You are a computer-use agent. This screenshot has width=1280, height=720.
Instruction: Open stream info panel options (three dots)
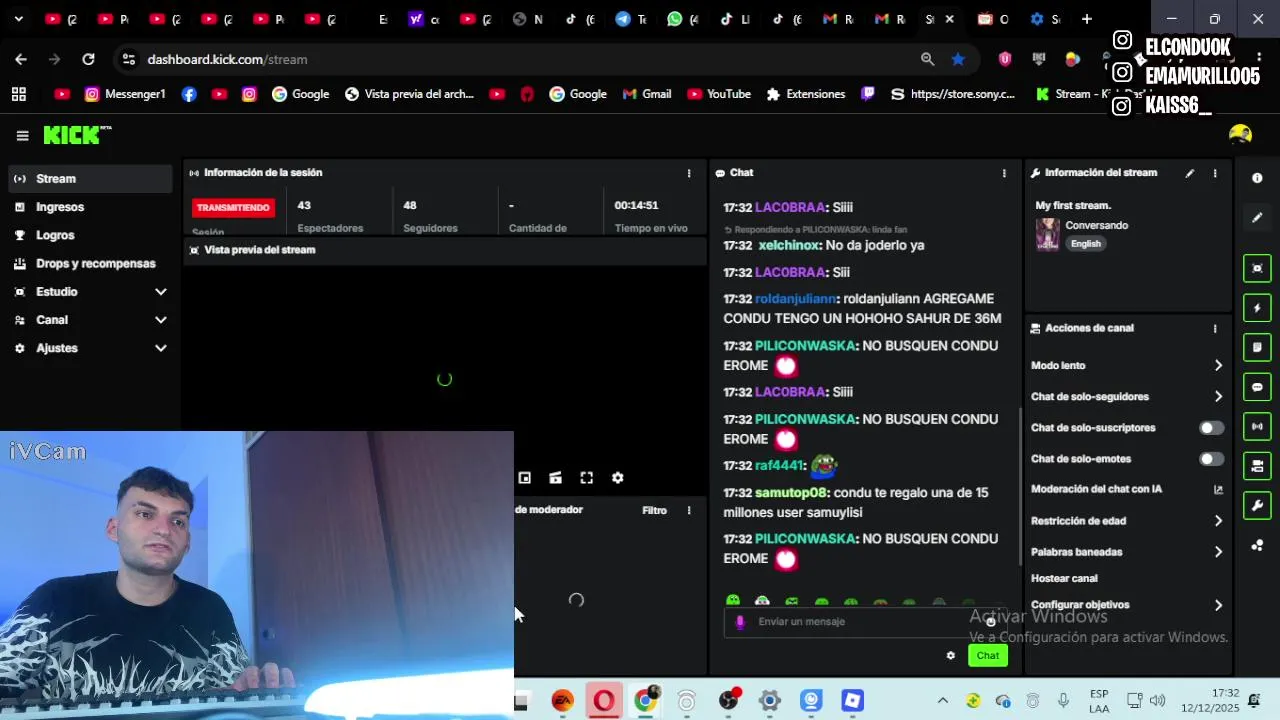1215,173
